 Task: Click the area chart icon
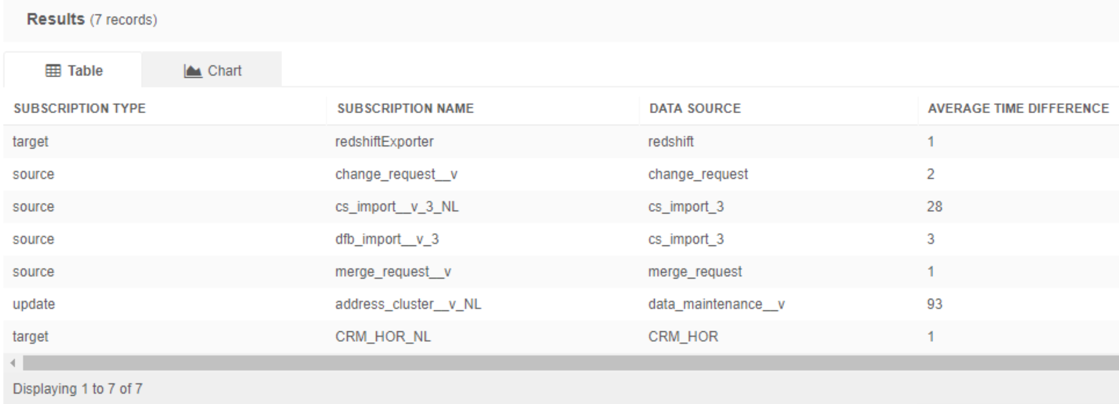tap(192, 71)
